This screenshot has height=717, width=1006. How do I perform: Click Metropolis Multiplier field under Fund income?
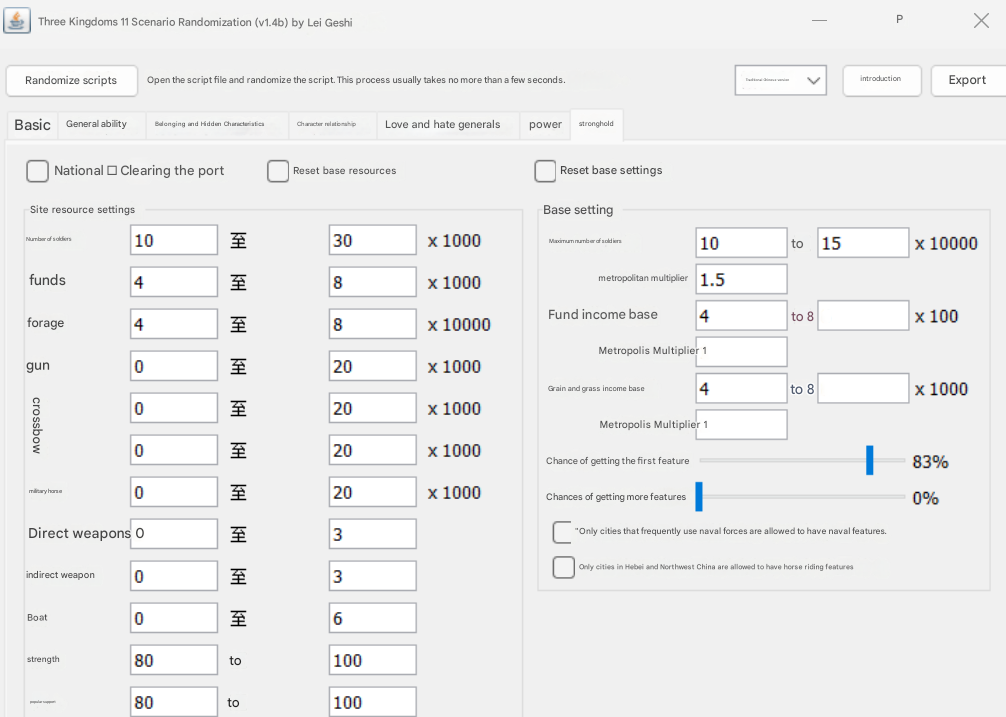click(742, 352)
